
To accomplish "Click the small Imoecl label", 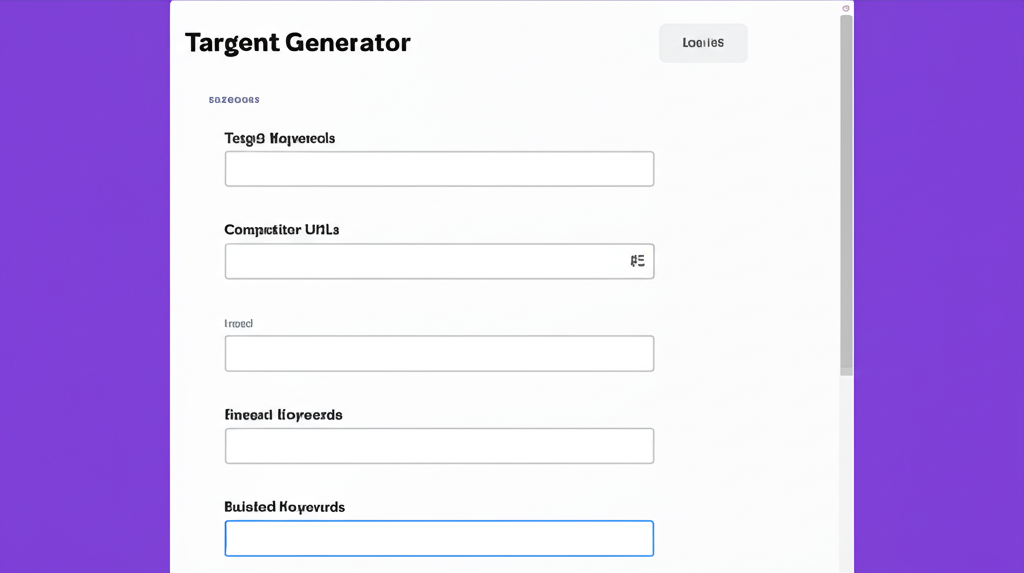I will click(x=239, y=324).
